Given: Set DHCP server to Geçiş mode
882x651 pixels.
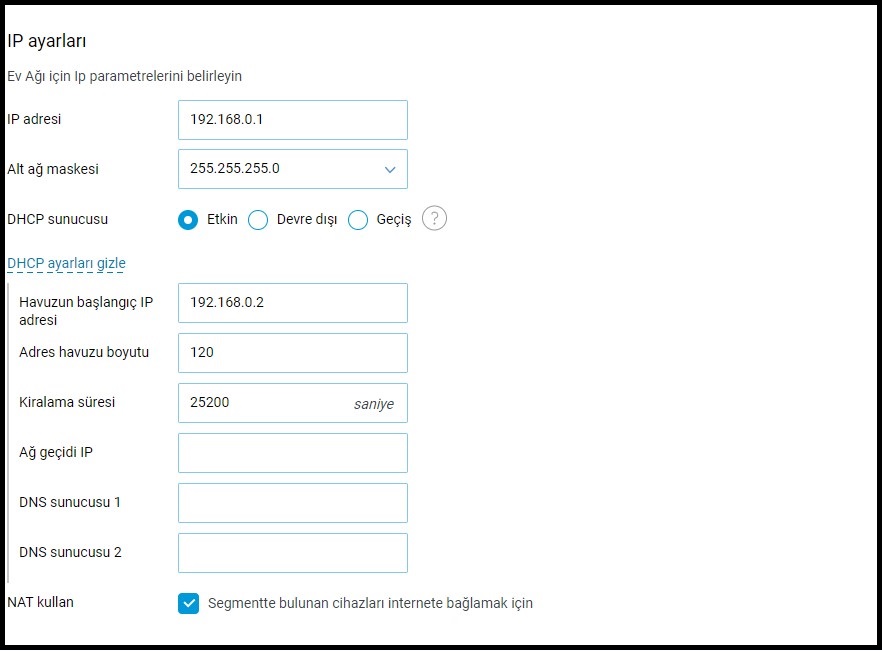Looking at the screenshot, I should point(358,220).
